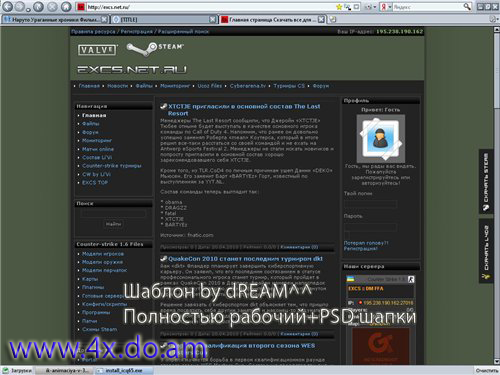Click the guest avatar picture in Профиль
The height and width of the screenshot is (375, 500).
(x=381, y=139)
